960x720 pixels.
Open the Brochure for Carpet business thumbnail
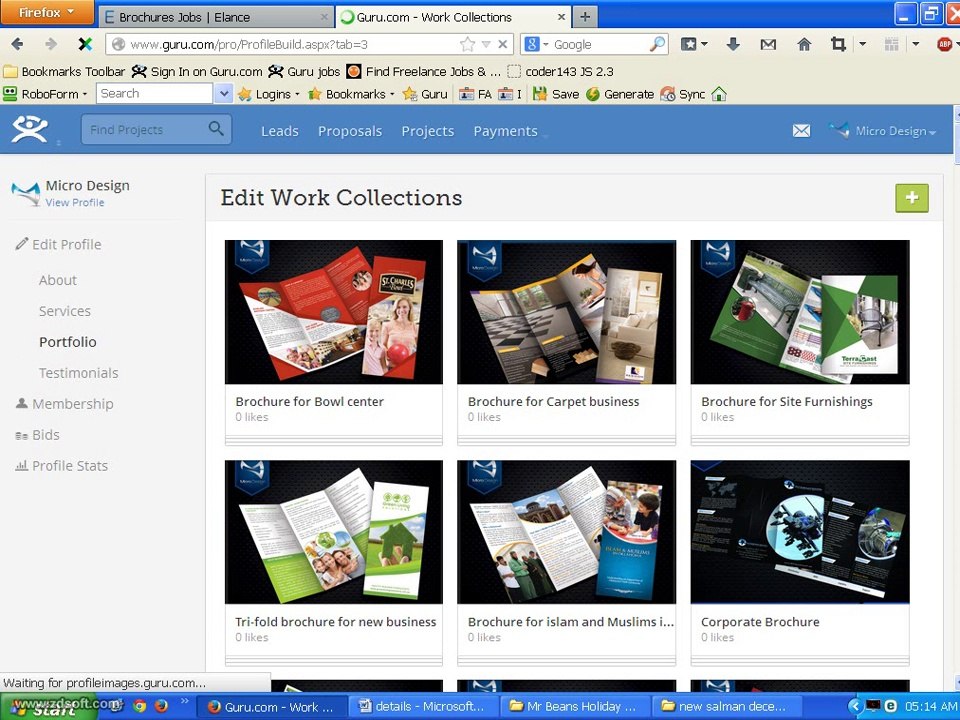click(x=566, y=312)
